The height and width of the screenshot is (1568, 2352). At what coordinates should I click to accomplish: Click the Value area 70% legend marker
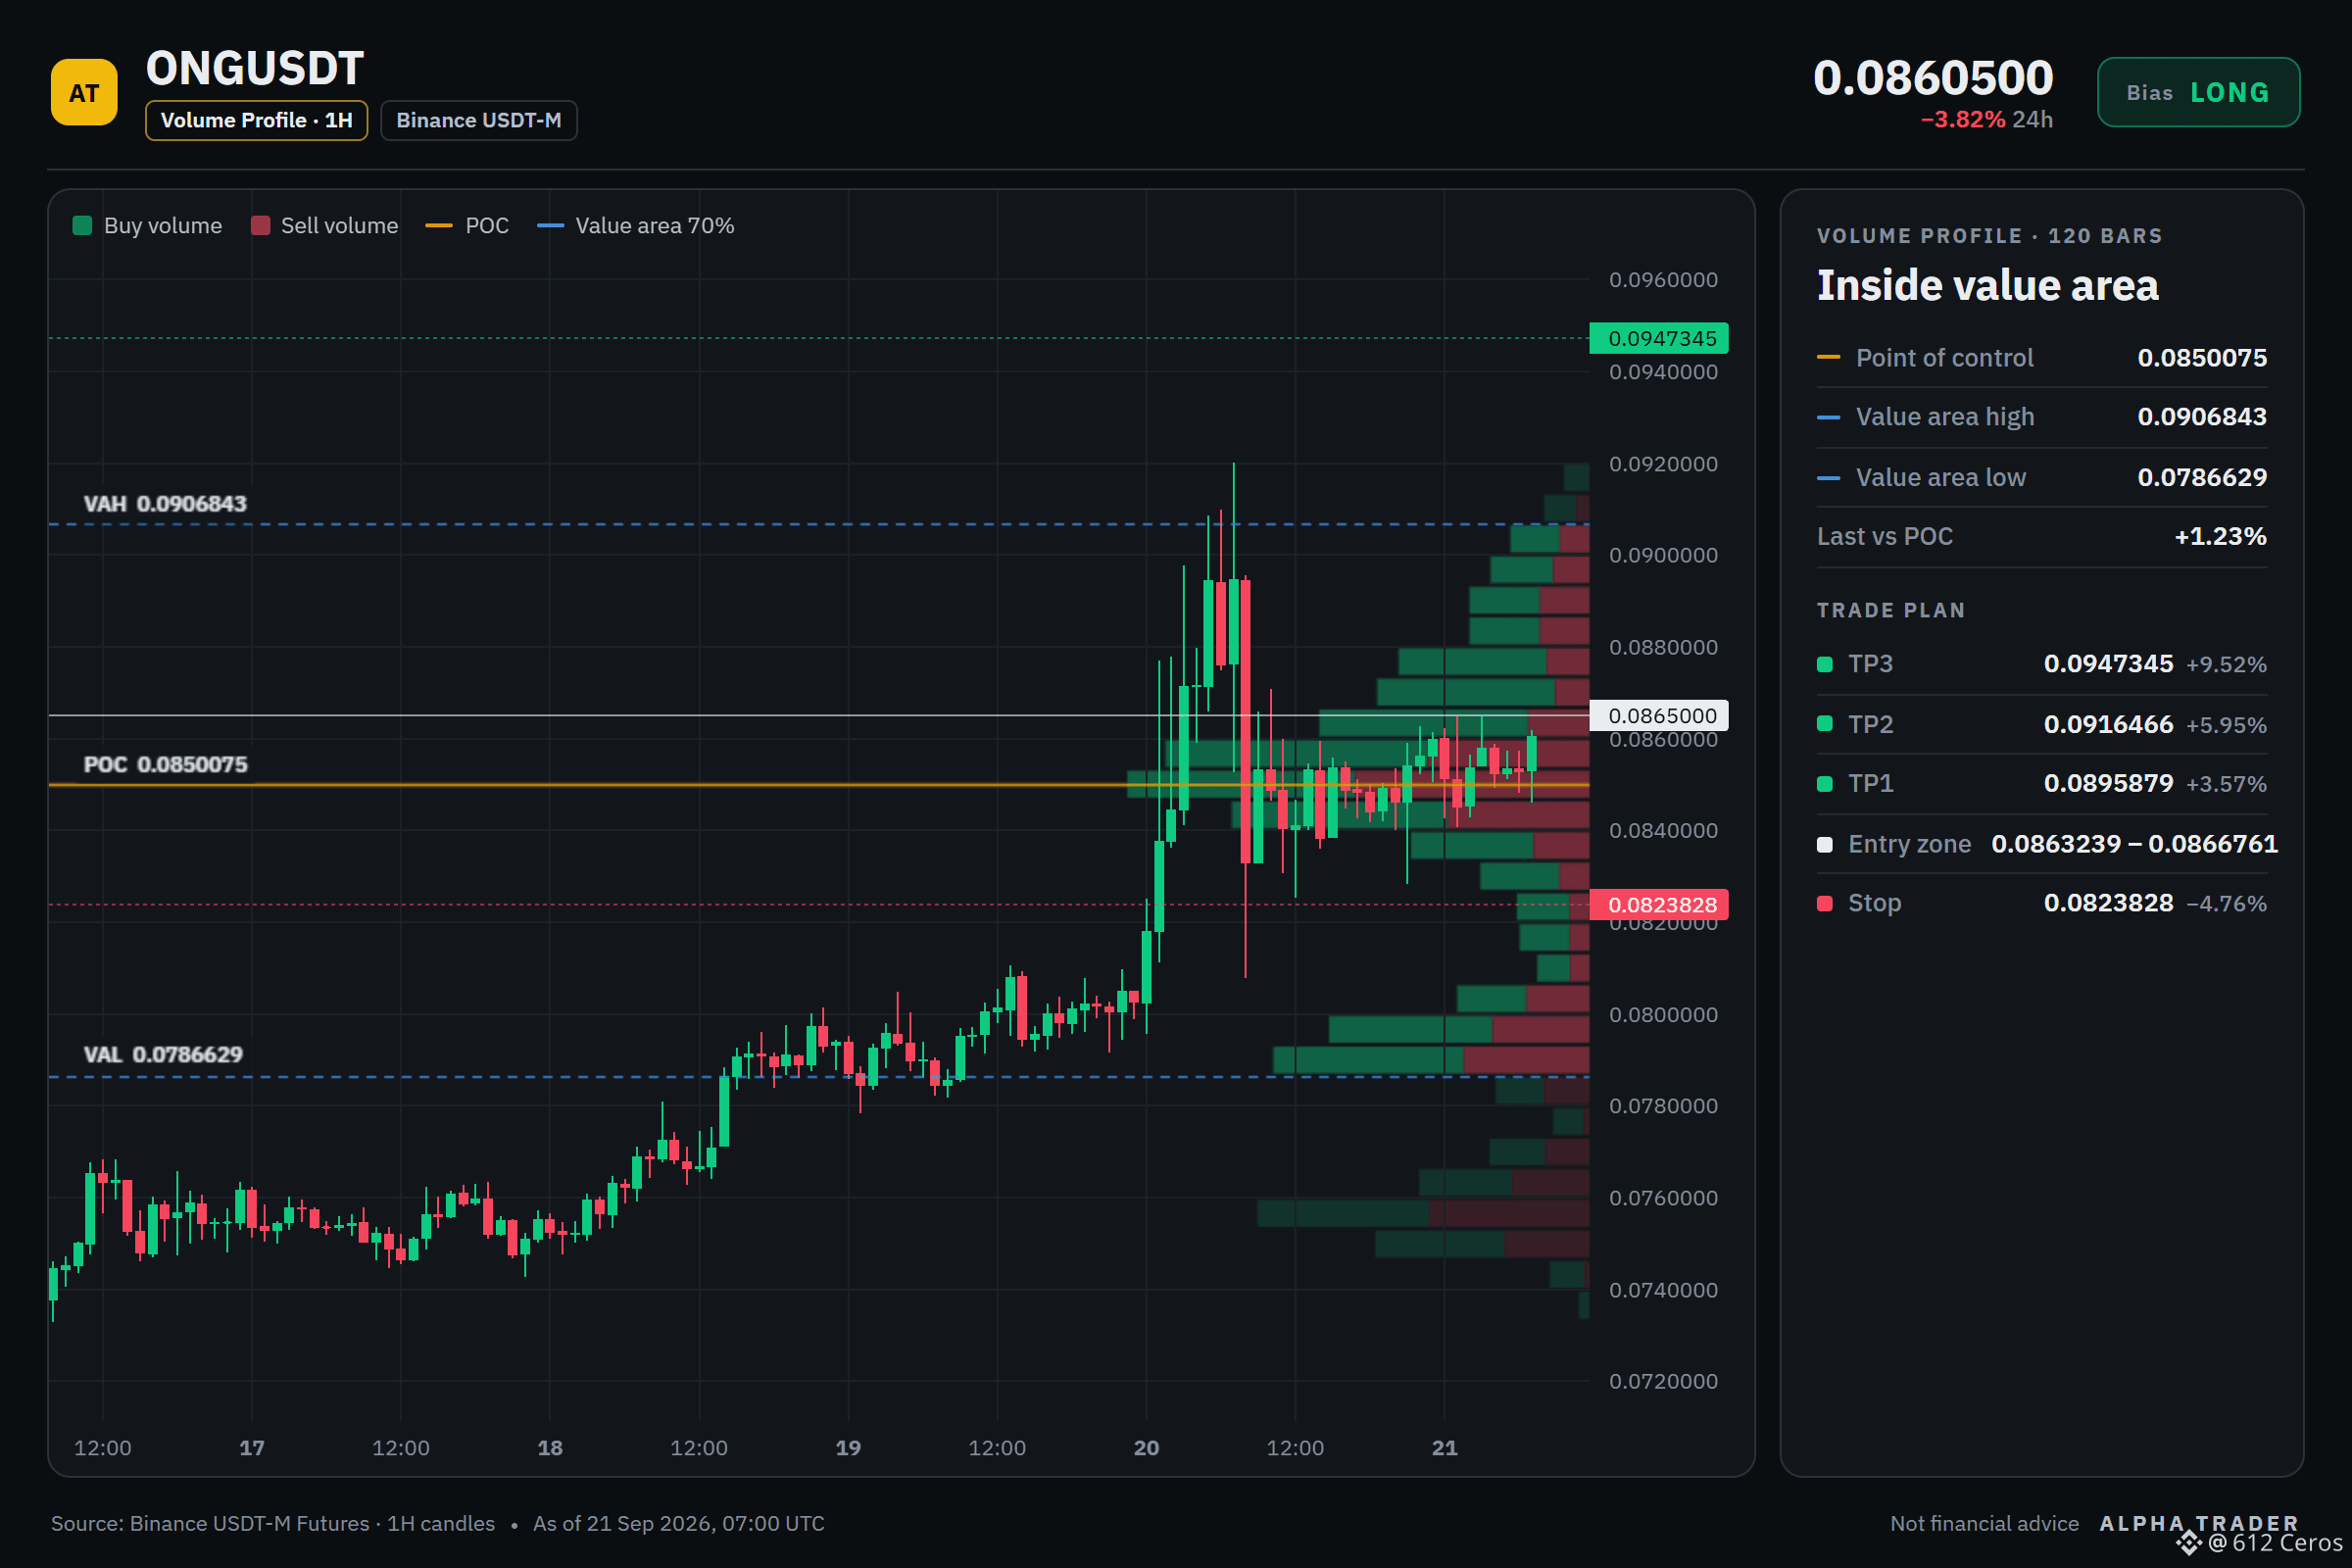(x=550, y=225)
